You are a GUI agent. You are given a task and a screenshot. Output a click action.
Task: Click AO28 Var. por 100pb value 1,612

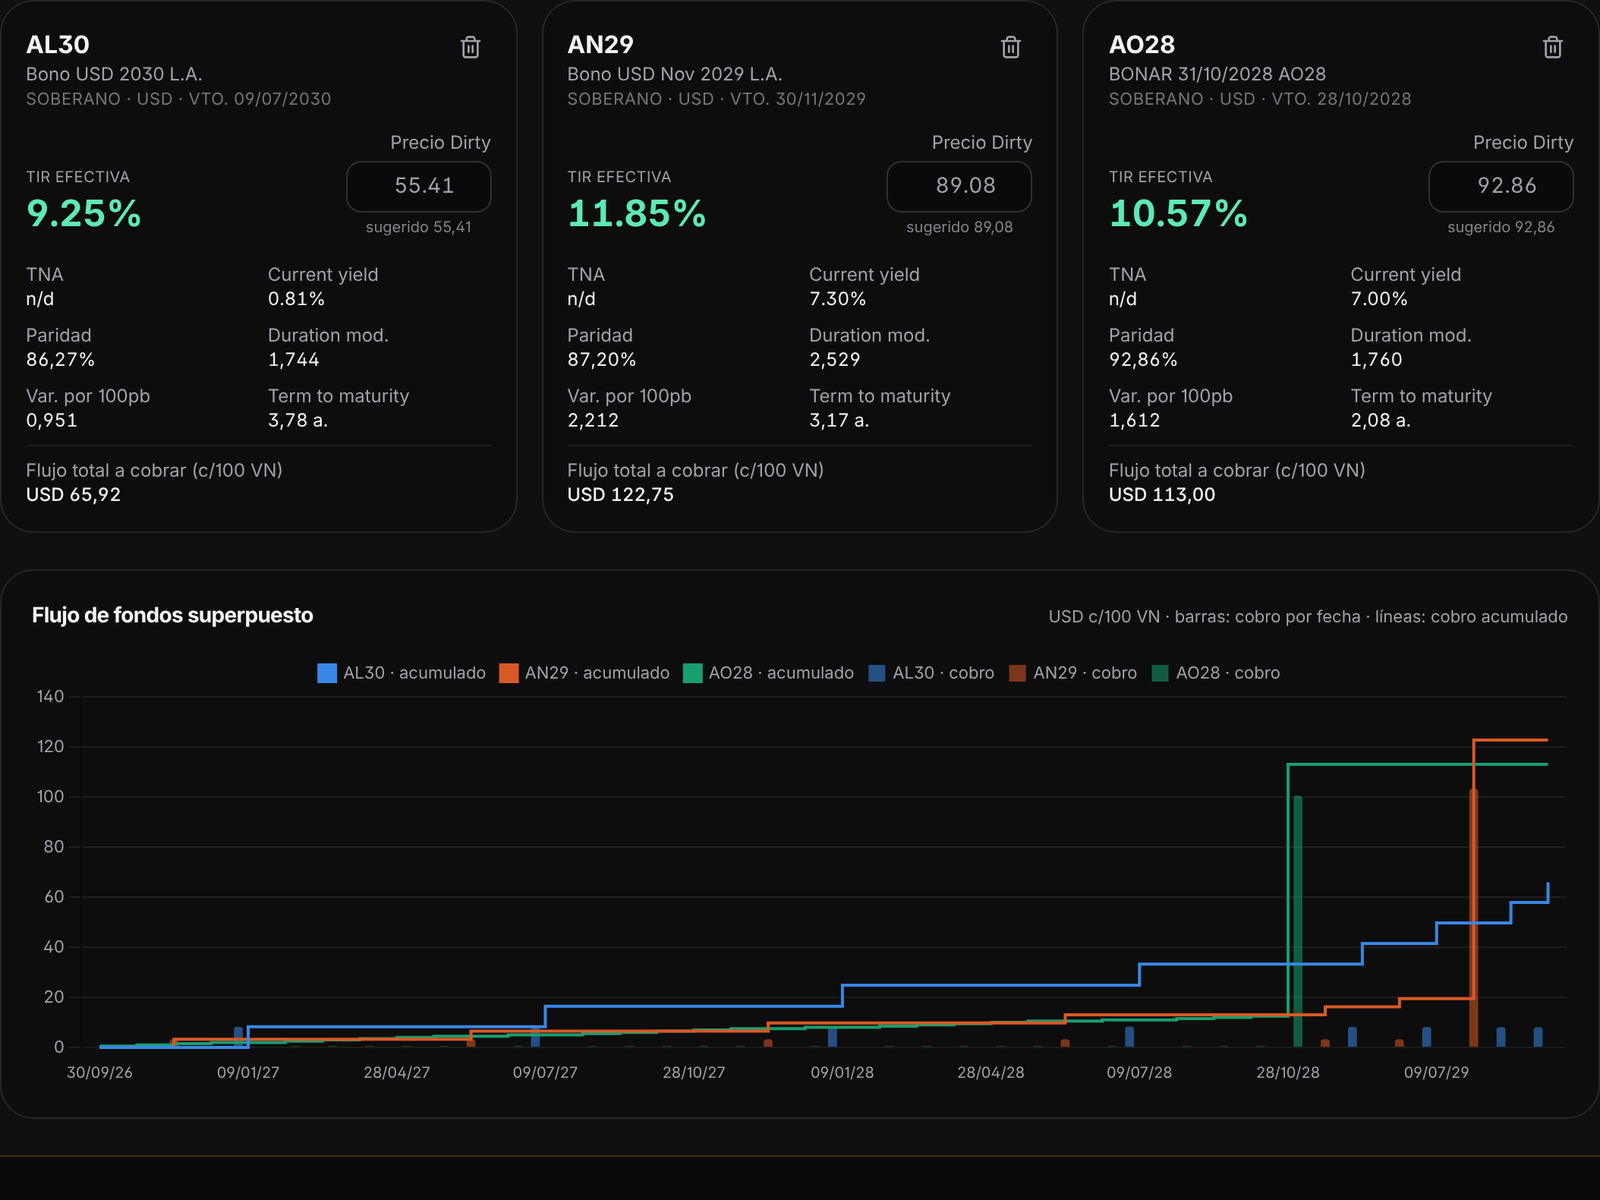(x=1134, y=420)
